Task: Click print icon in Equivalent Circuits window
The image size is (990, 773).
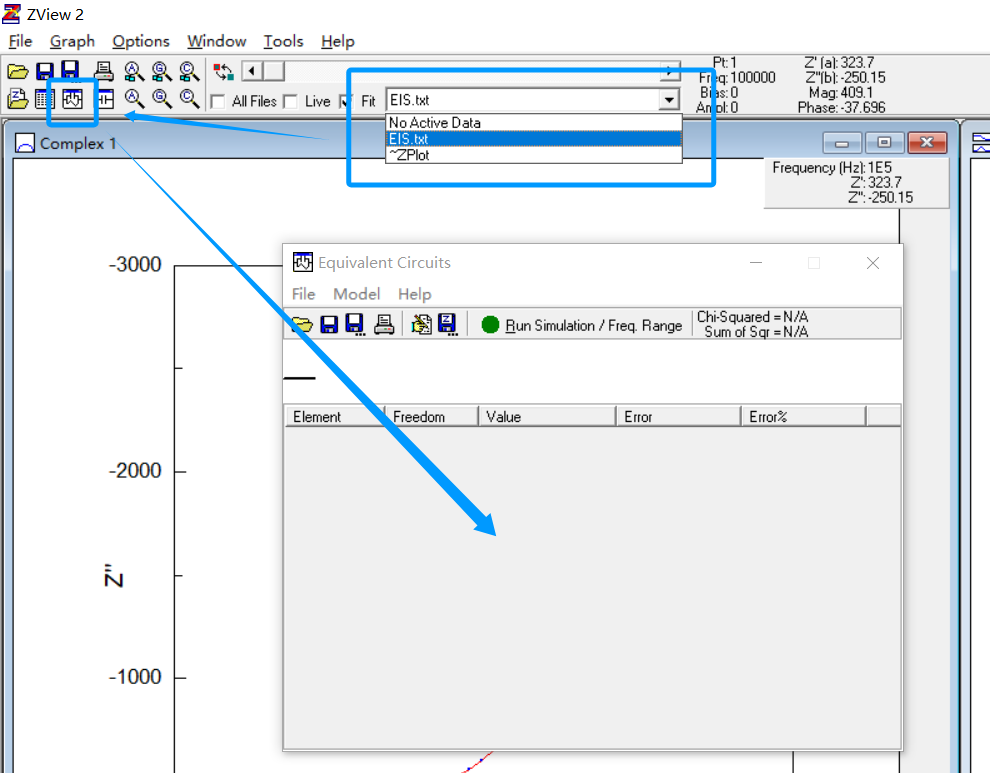Action: tap(384, 324)
